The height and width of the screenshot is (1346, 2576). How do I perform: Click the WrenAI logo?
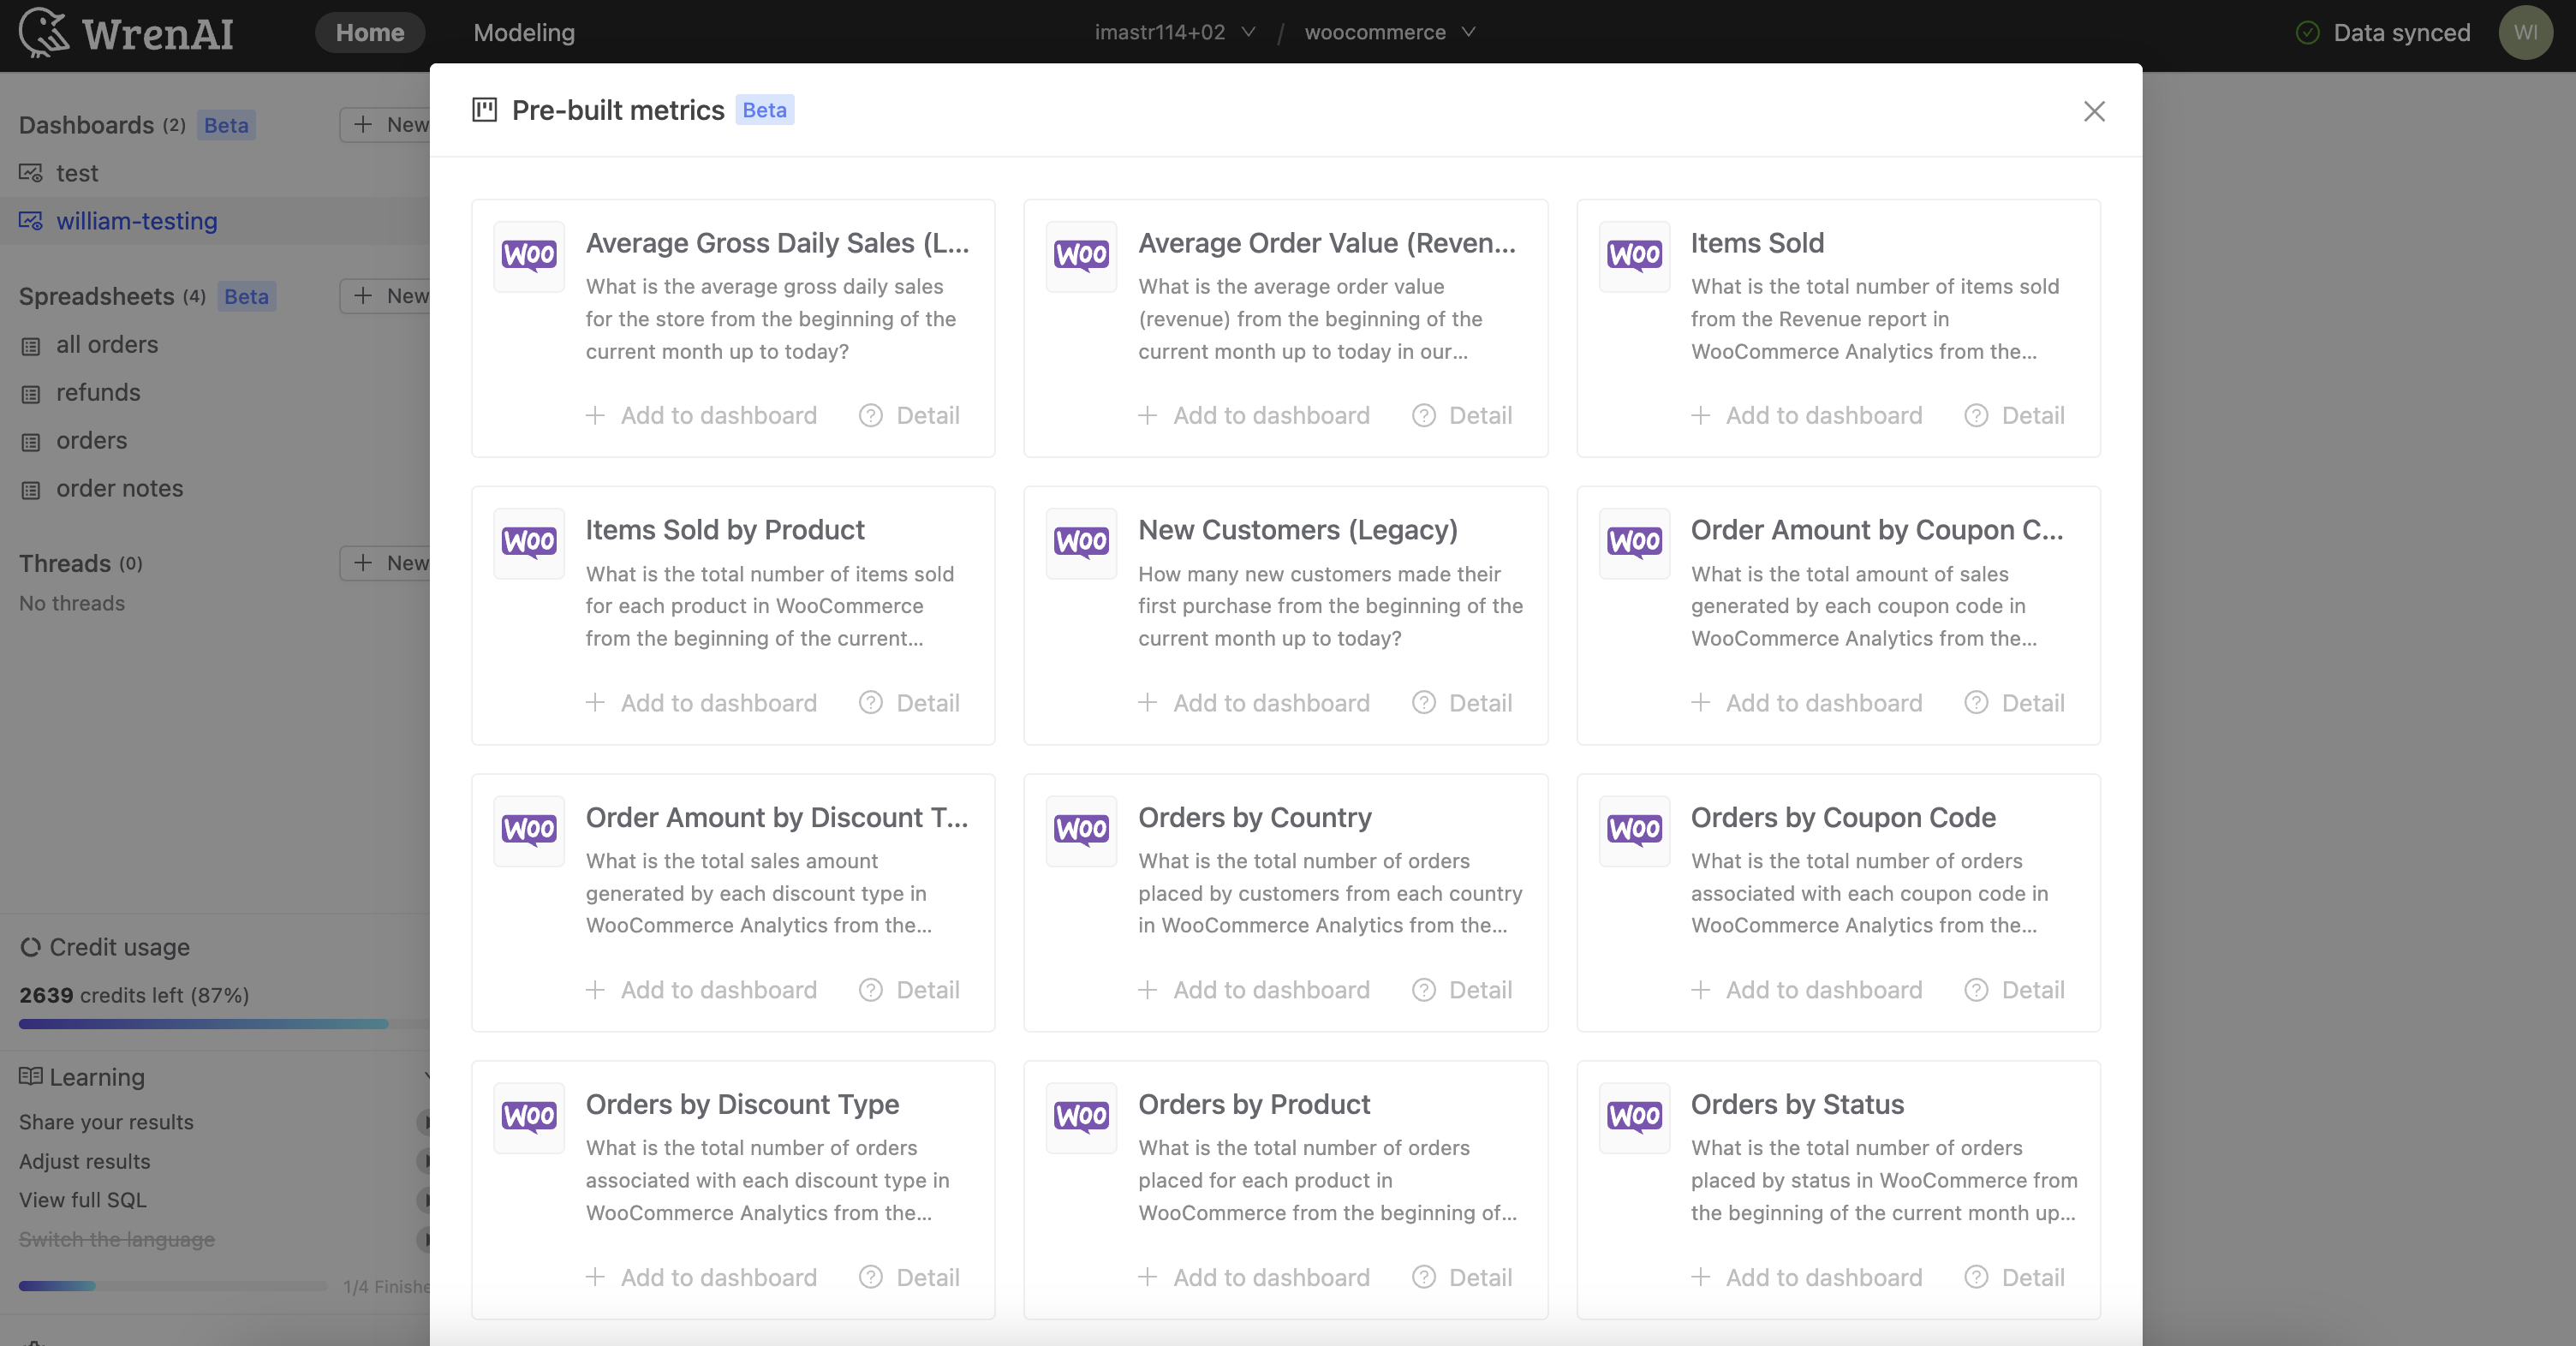126,33
